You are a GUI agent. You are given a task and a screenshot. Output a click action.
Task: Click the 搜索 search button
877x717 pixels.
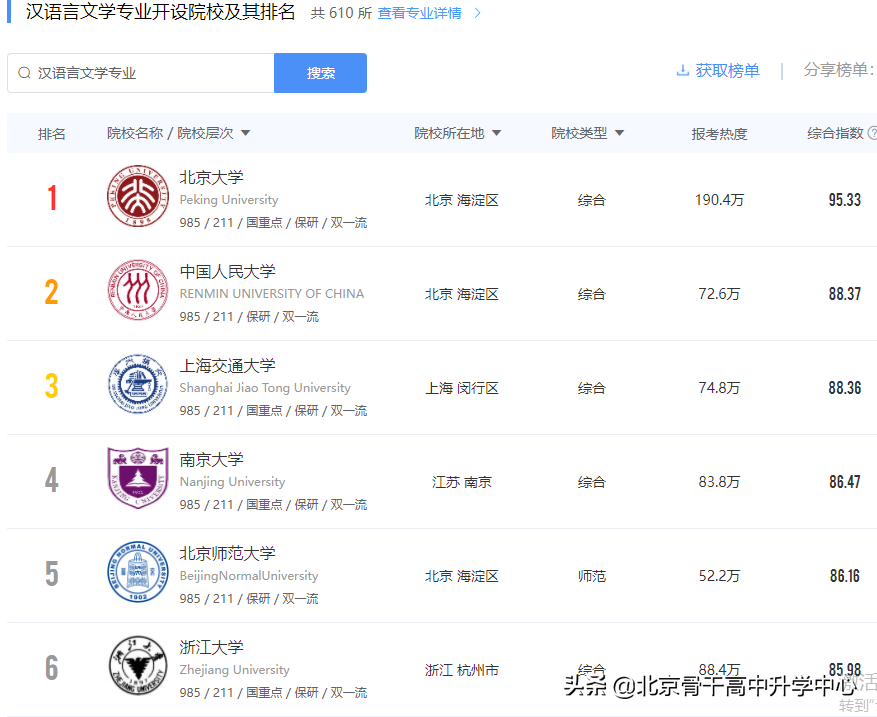click(320, 72)
